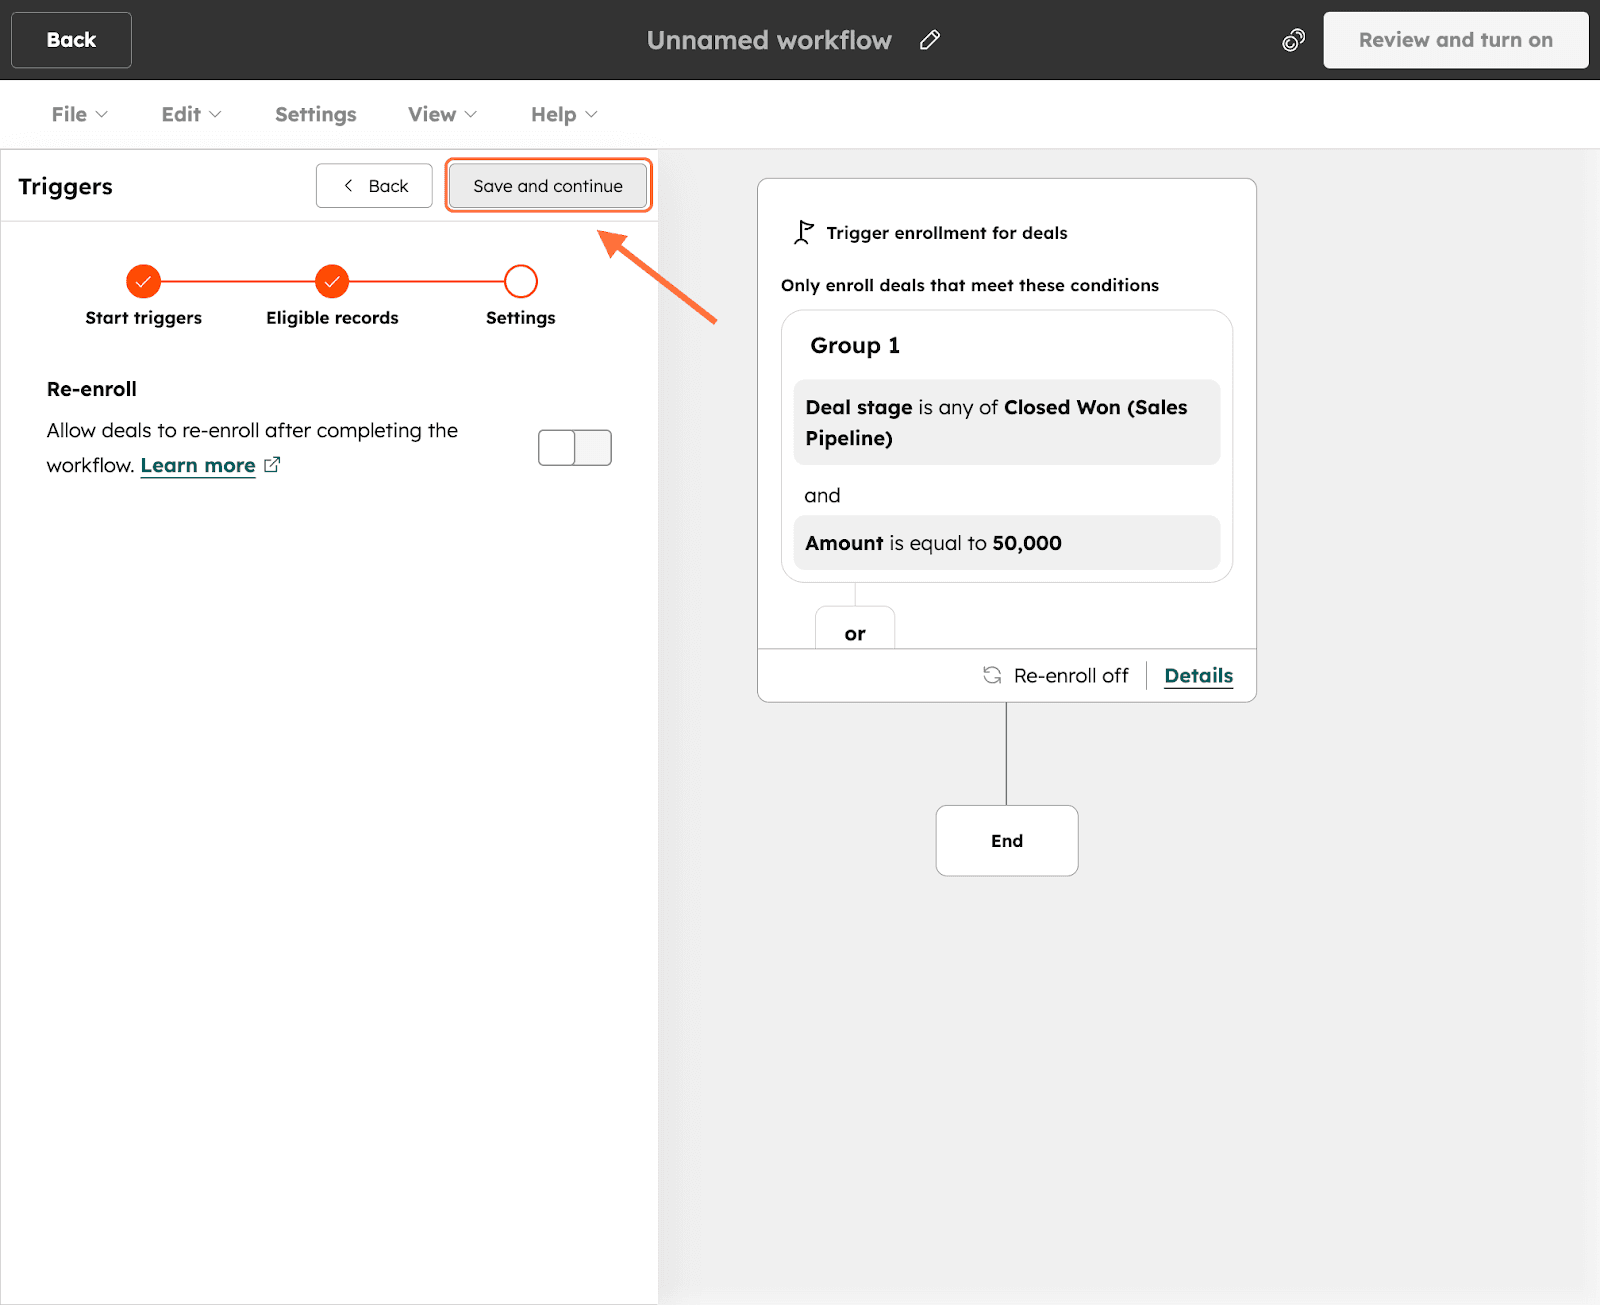Select the End node in the workflow
Image resolution: width=1600 pixels, height=1305 pixels.
click(x=1006, y=840)
